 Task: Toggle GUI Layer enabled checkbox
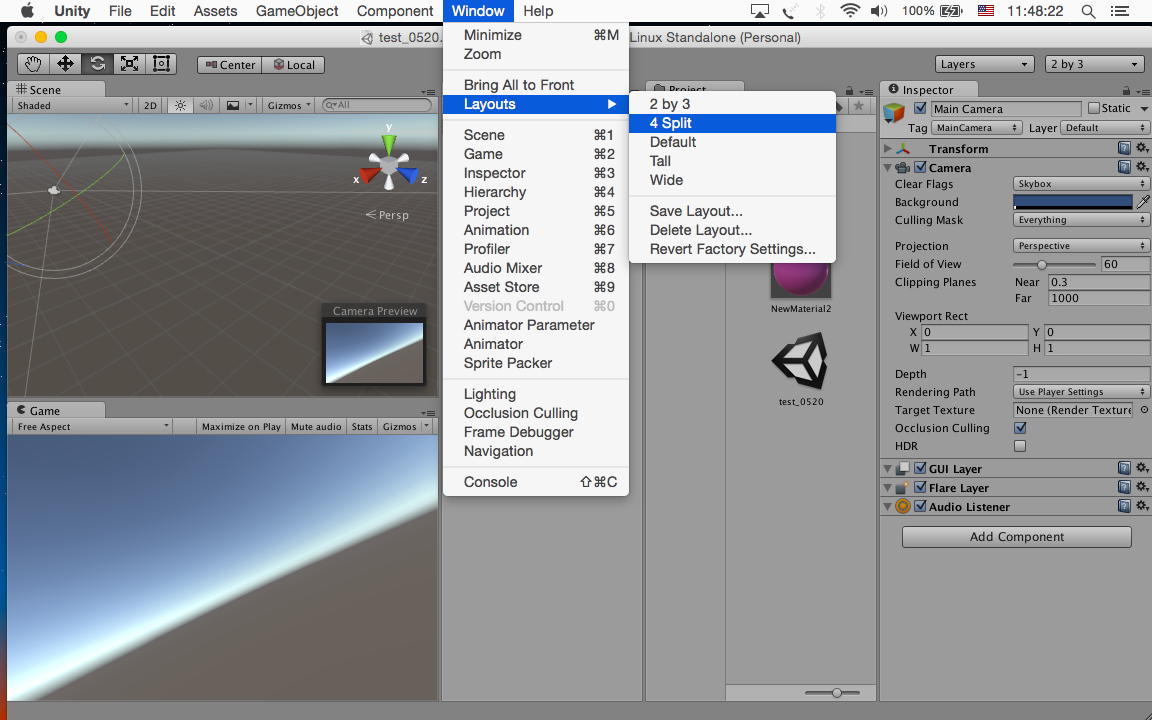tap(920, 468)
